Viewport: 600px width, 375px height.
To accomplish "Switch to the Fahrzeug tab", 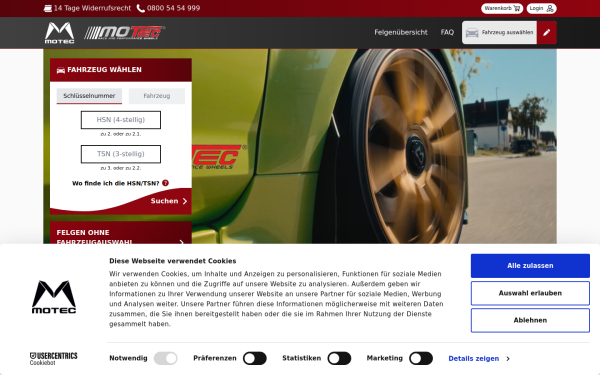I will [157, 96].
